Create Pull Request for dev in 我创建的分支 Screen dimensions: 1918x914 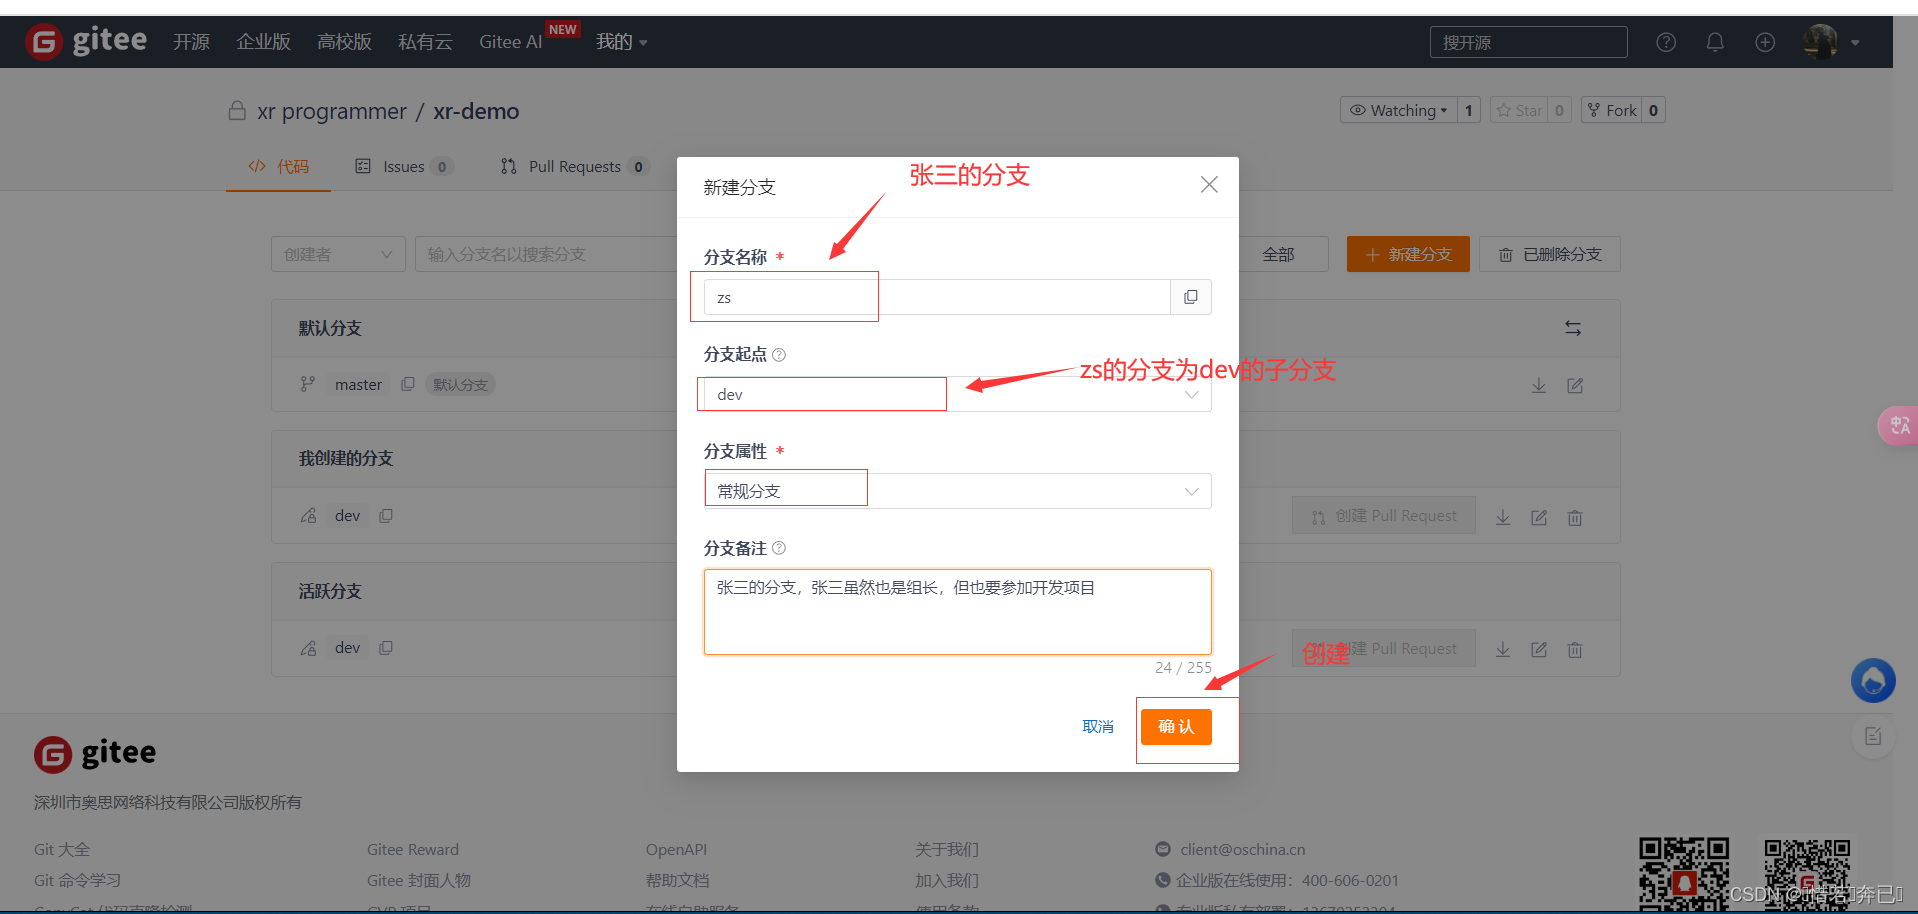tap(1384, 515)
